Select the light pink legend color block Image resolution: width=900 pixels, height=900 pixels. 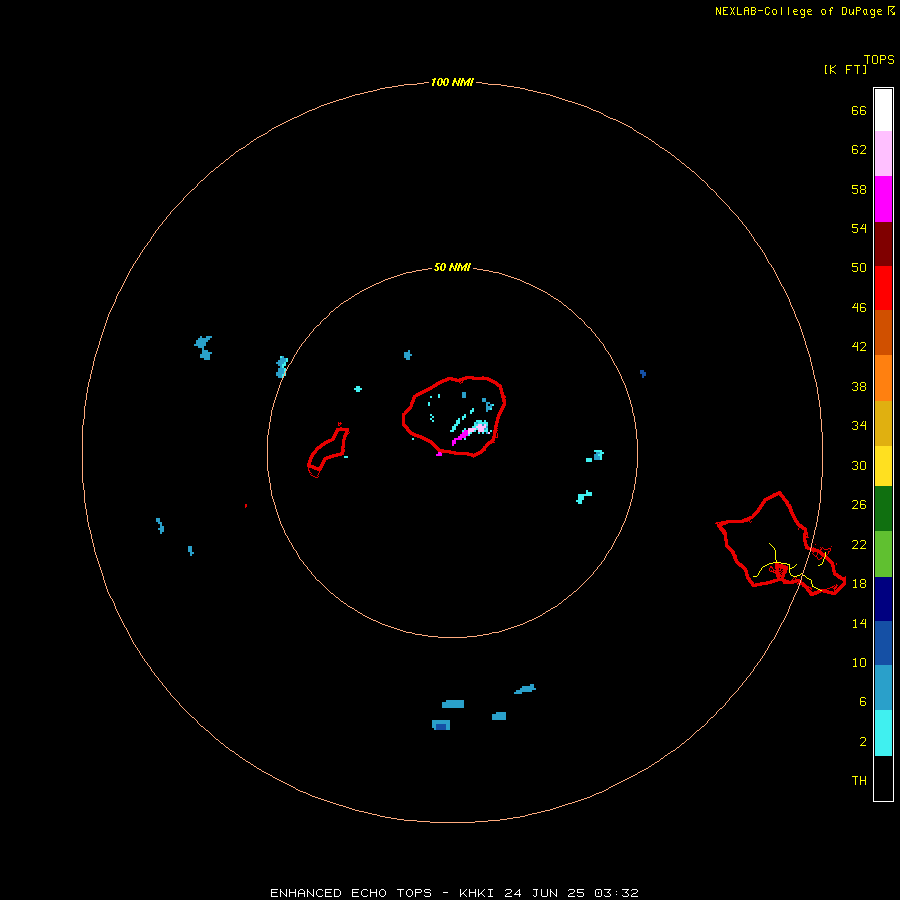(x=883, y=153)
